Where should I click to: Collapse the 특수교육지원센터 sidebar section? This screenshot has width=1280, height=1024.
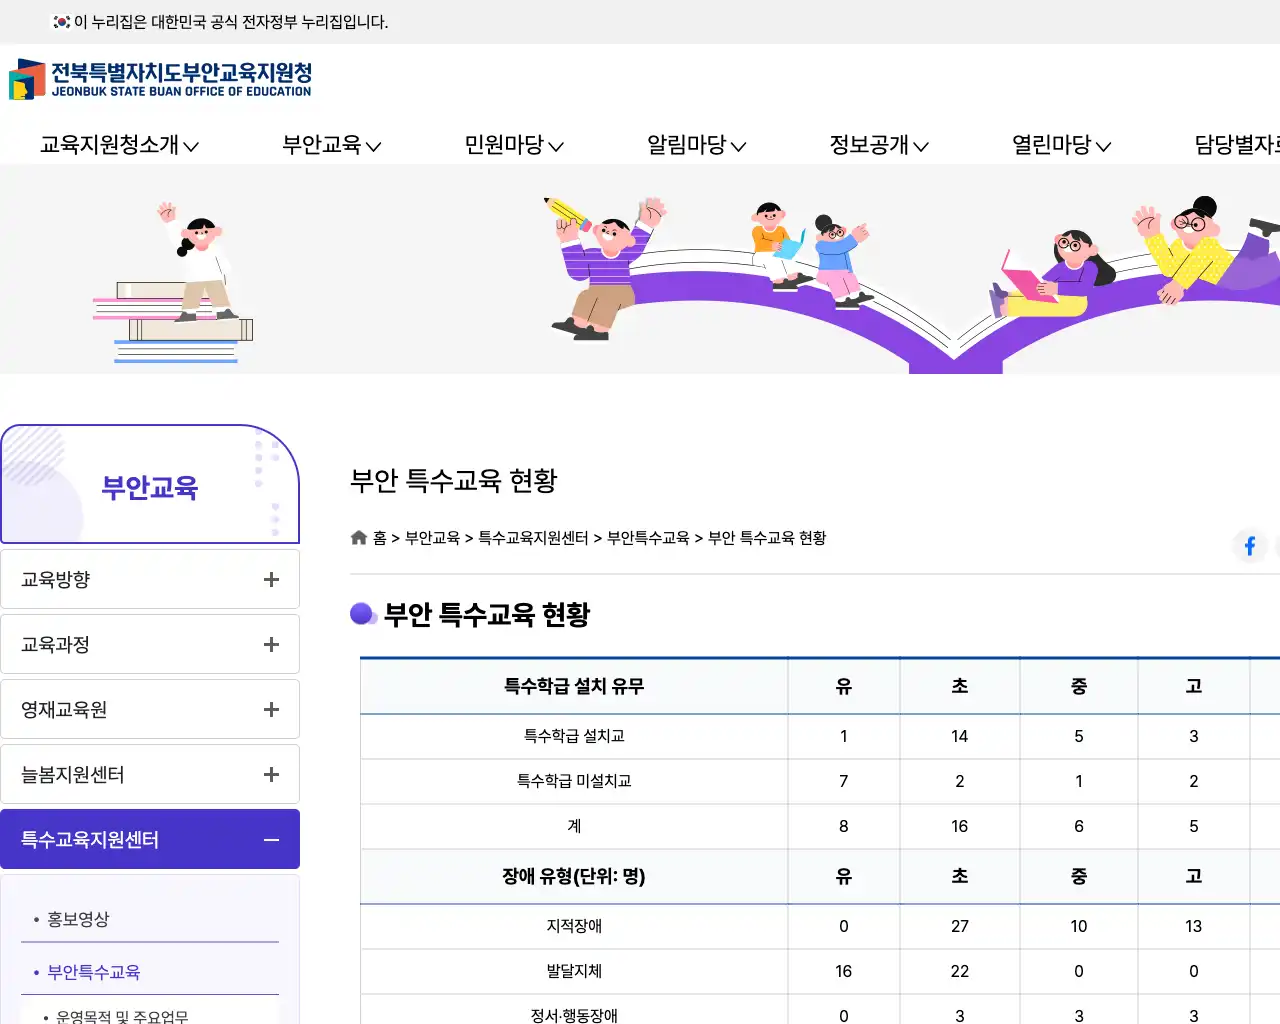click(150, 839)
